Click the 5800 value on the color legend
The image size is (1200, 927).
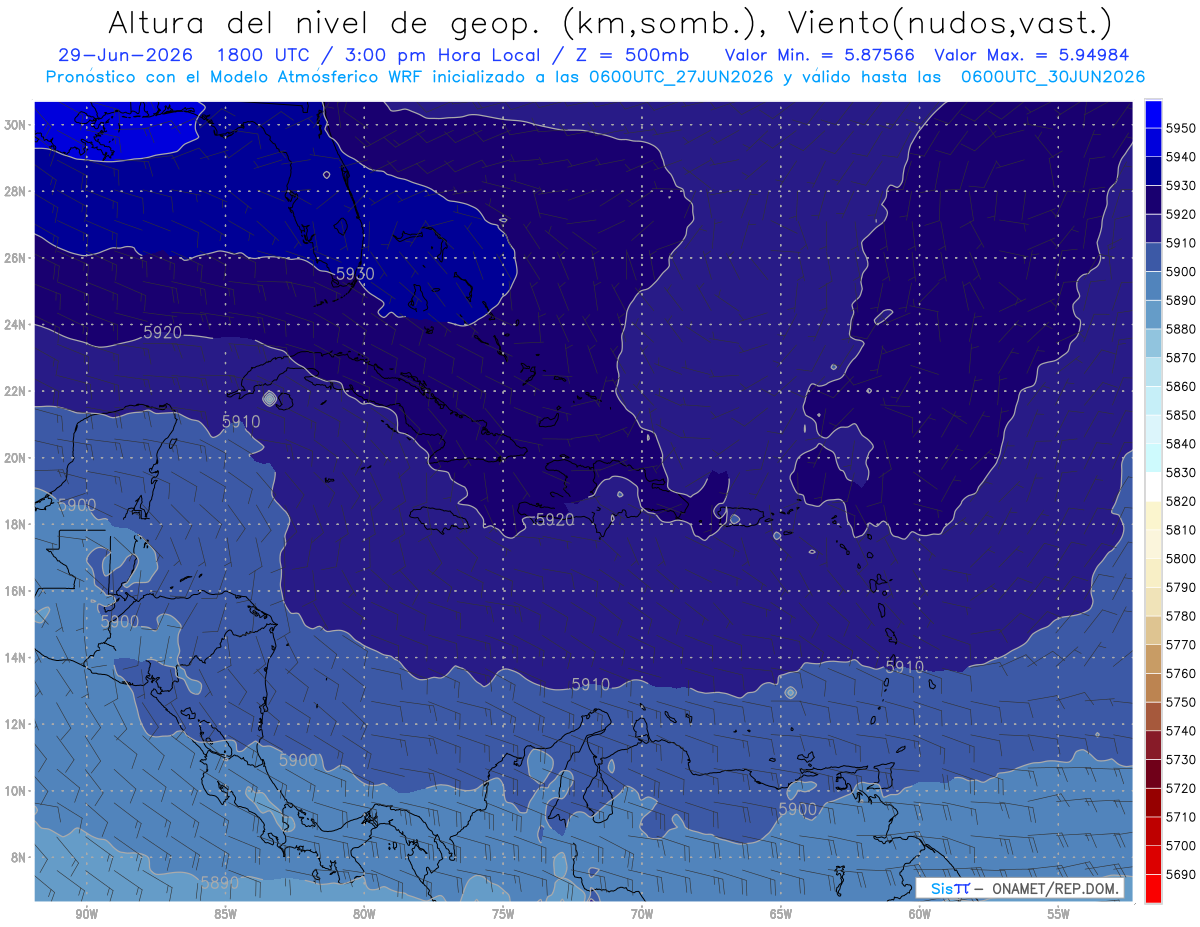click(1181, 558)
